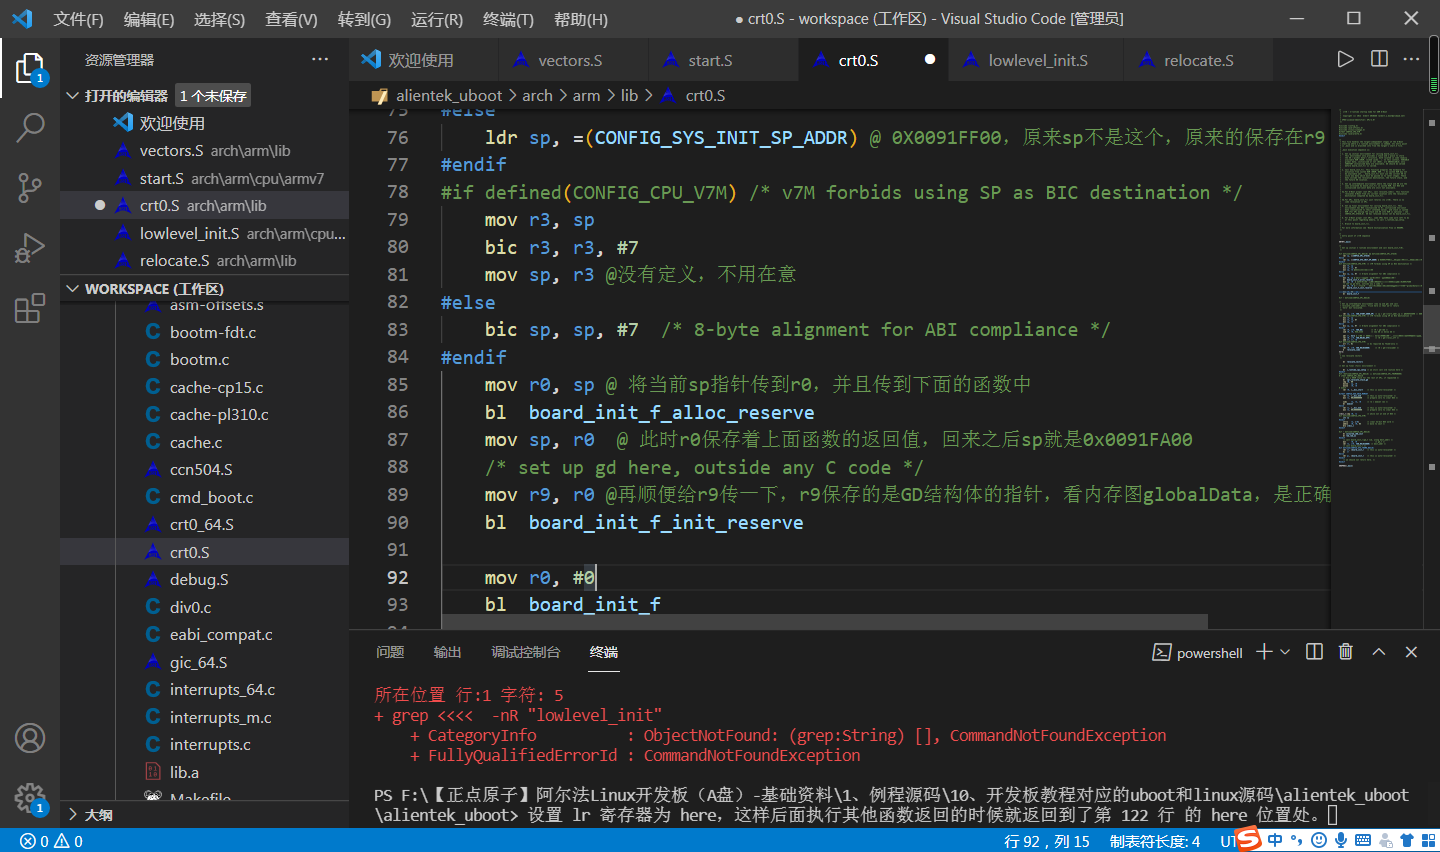
Task: Open interrupts_m.c in workspace tree
Action: 204,717
